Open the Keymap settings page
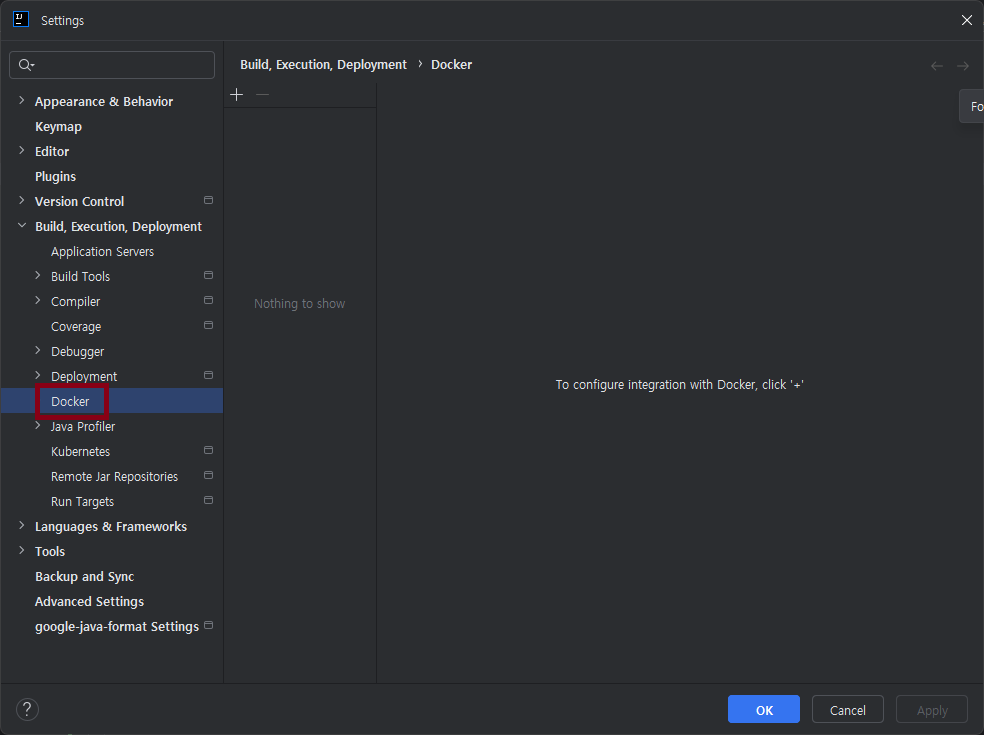 [58, 127]
